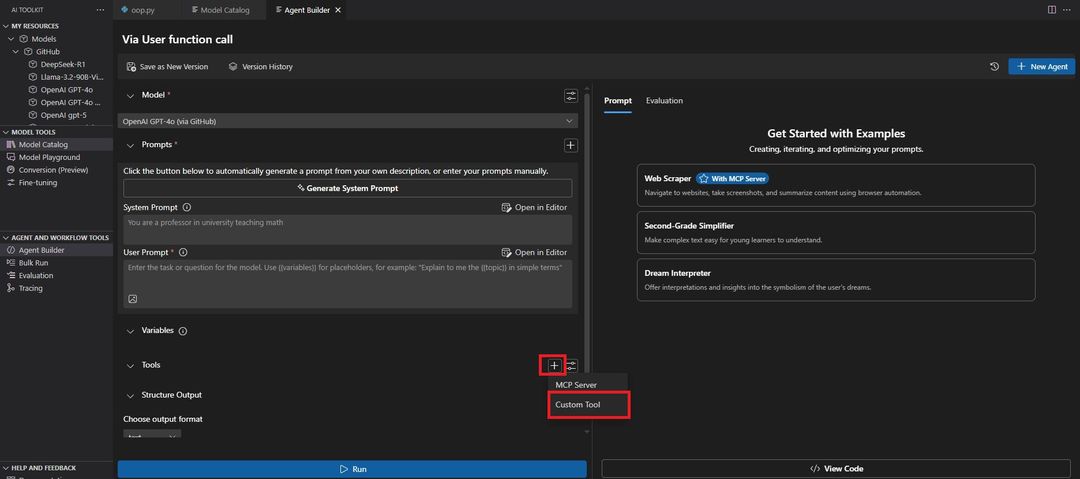Collapse the Models tree node
The image size is (1080, 479).
(x=11, y=39)
